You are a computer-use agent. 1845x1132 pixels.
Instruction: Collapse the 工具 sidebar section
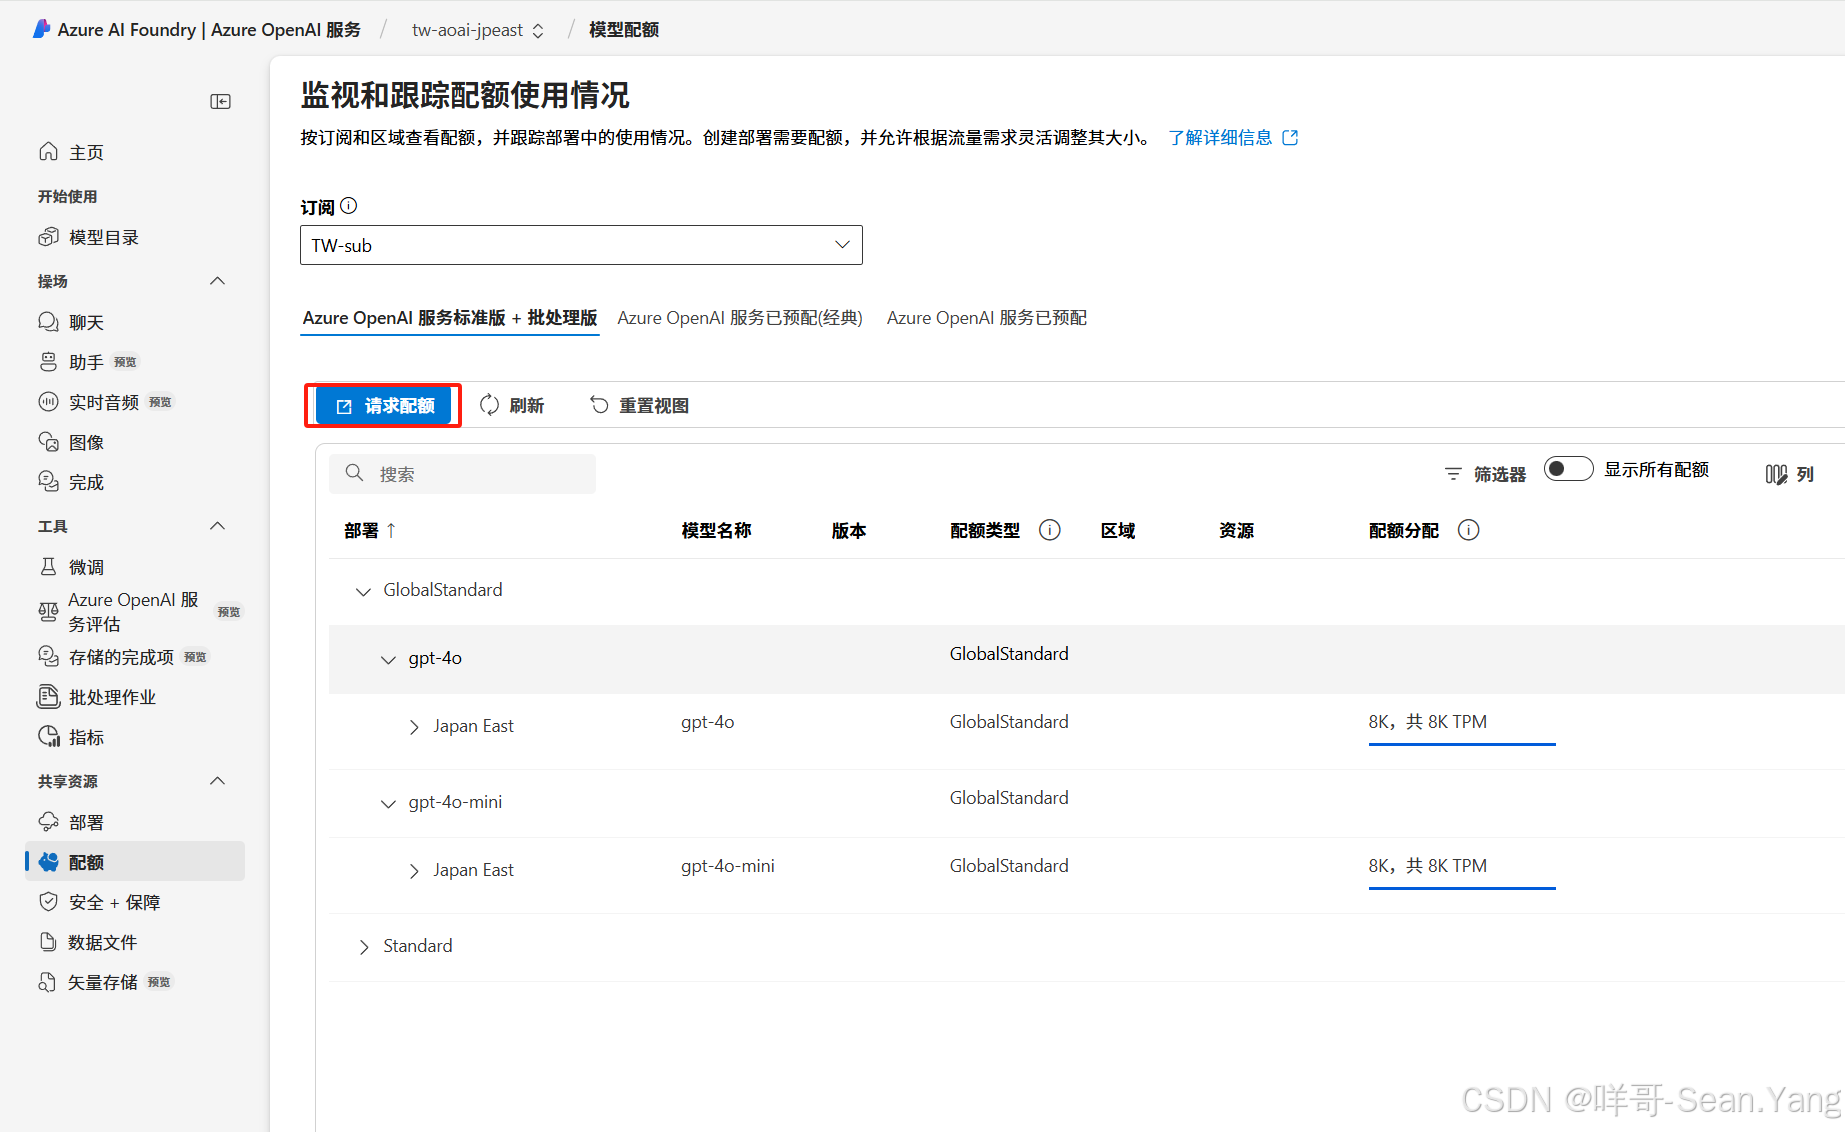point(217,526)
